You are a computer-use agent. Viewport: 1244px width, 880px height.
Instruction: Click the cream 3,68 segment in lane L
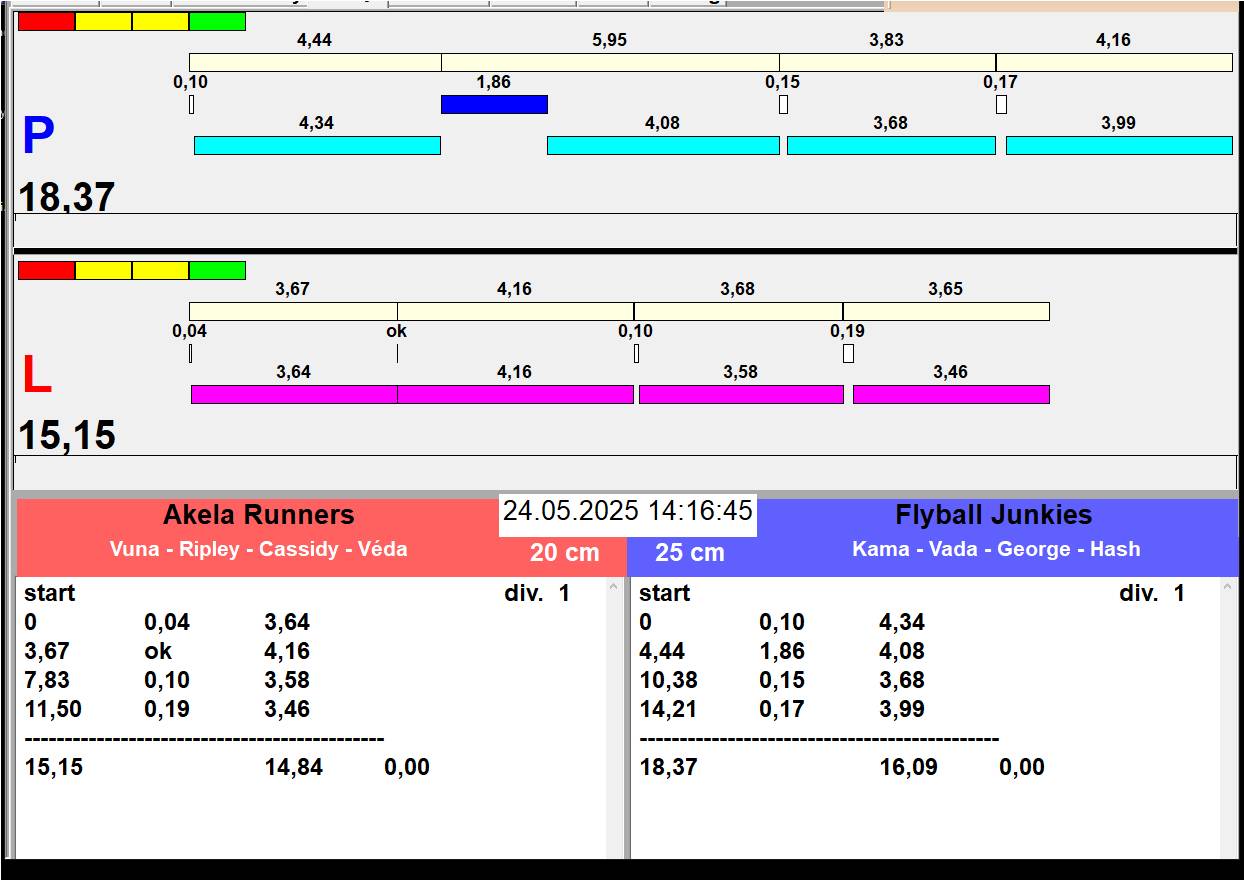[x=738, y=311]
